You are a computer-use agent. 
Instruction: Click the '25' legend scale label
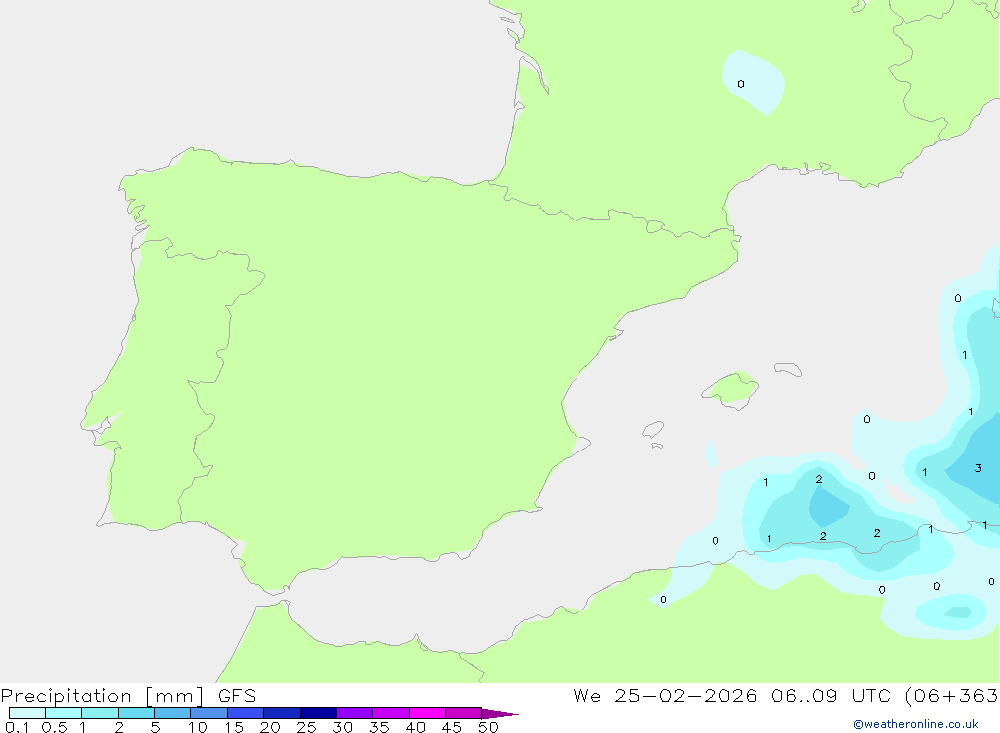pyautogui.click(x=306, y=727)
